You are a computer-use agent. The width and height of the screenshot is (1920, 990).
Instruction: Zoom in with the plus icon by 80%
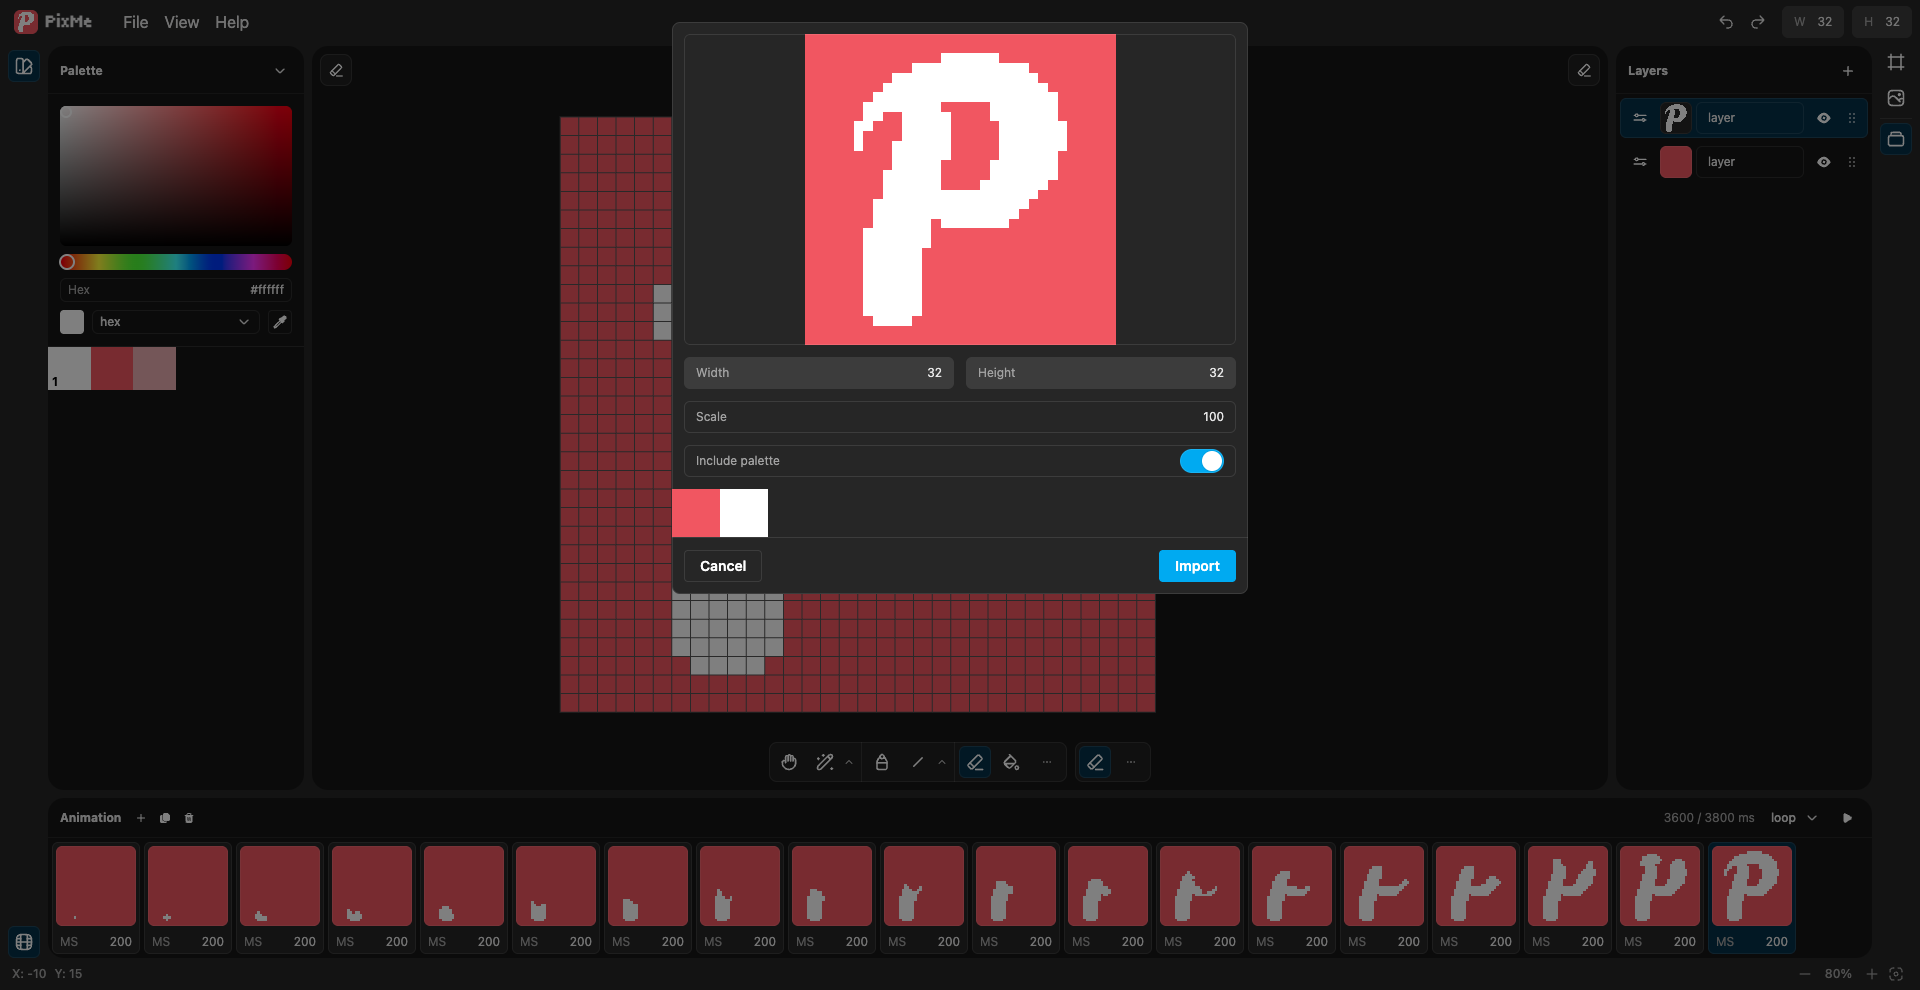tap(1872, 974)
